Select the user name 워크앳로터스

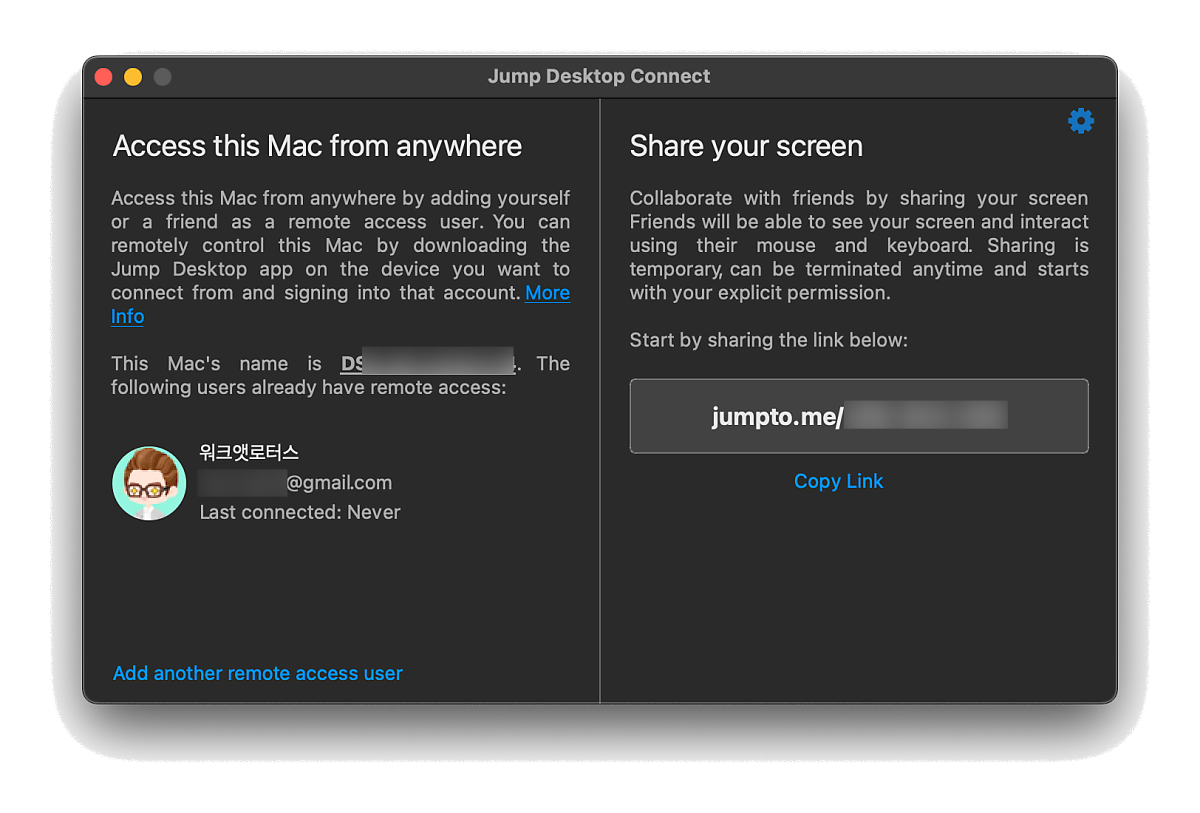[249, 453]
